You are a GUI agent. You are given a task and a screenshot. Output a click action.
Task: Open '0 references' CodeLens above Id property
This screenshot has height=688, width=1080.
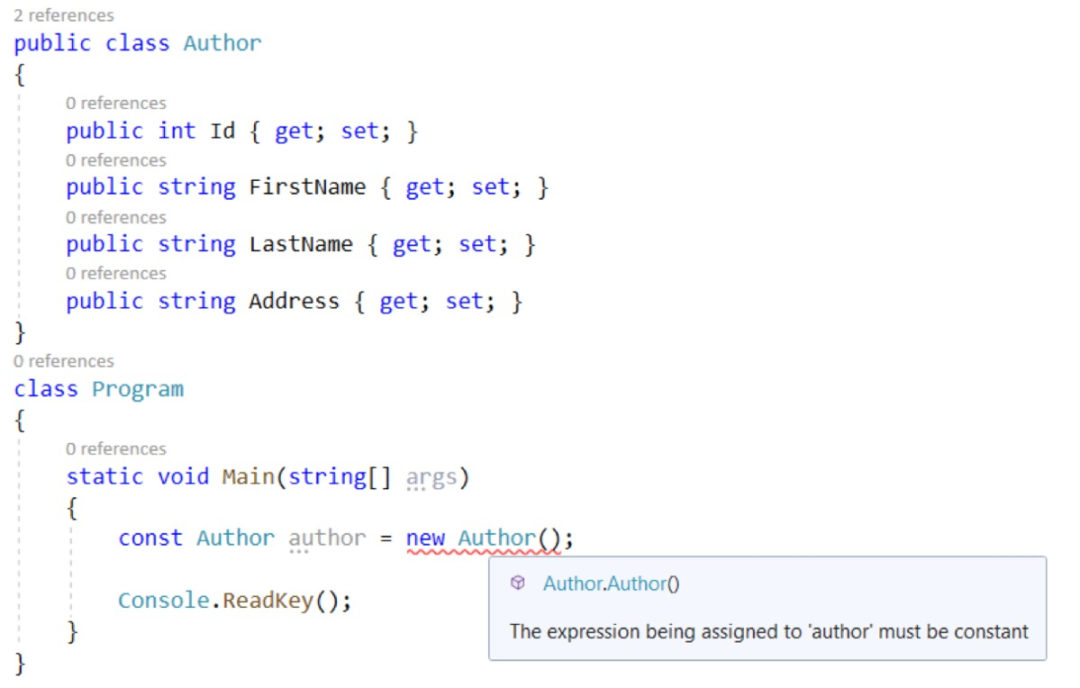(116, 103)
